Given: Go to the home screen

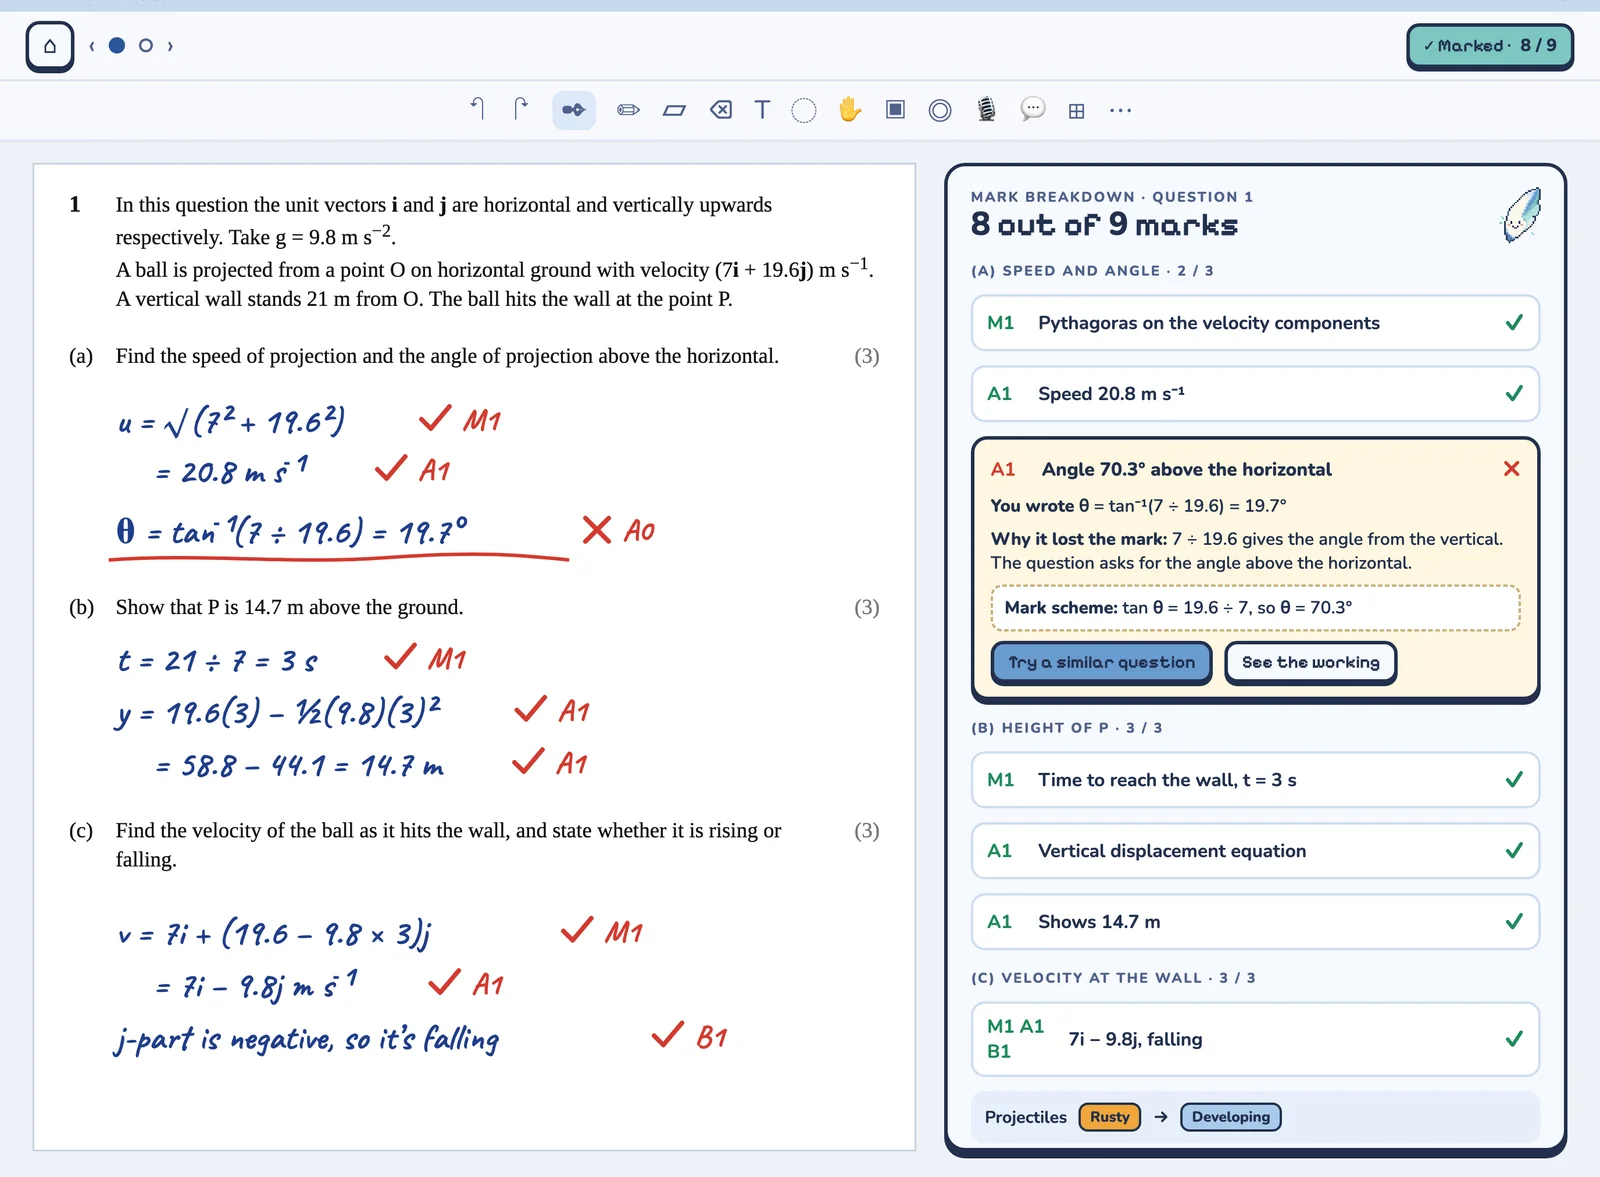Looking at the screenshot, I should point(50,46).
